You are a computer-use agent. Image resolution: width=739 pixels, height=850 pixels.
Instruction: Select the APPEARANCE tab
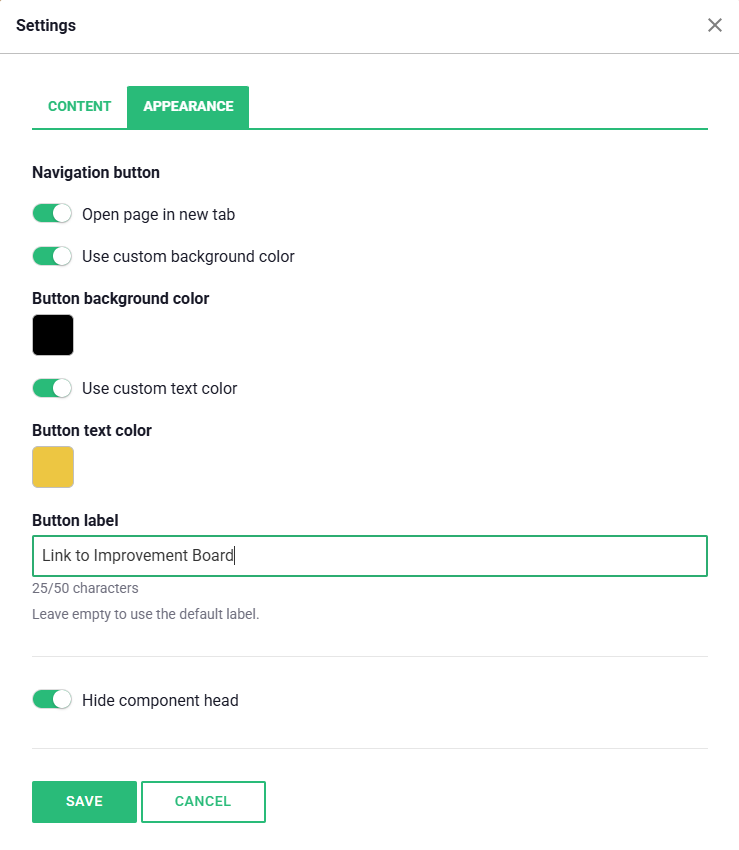[188, 107]
